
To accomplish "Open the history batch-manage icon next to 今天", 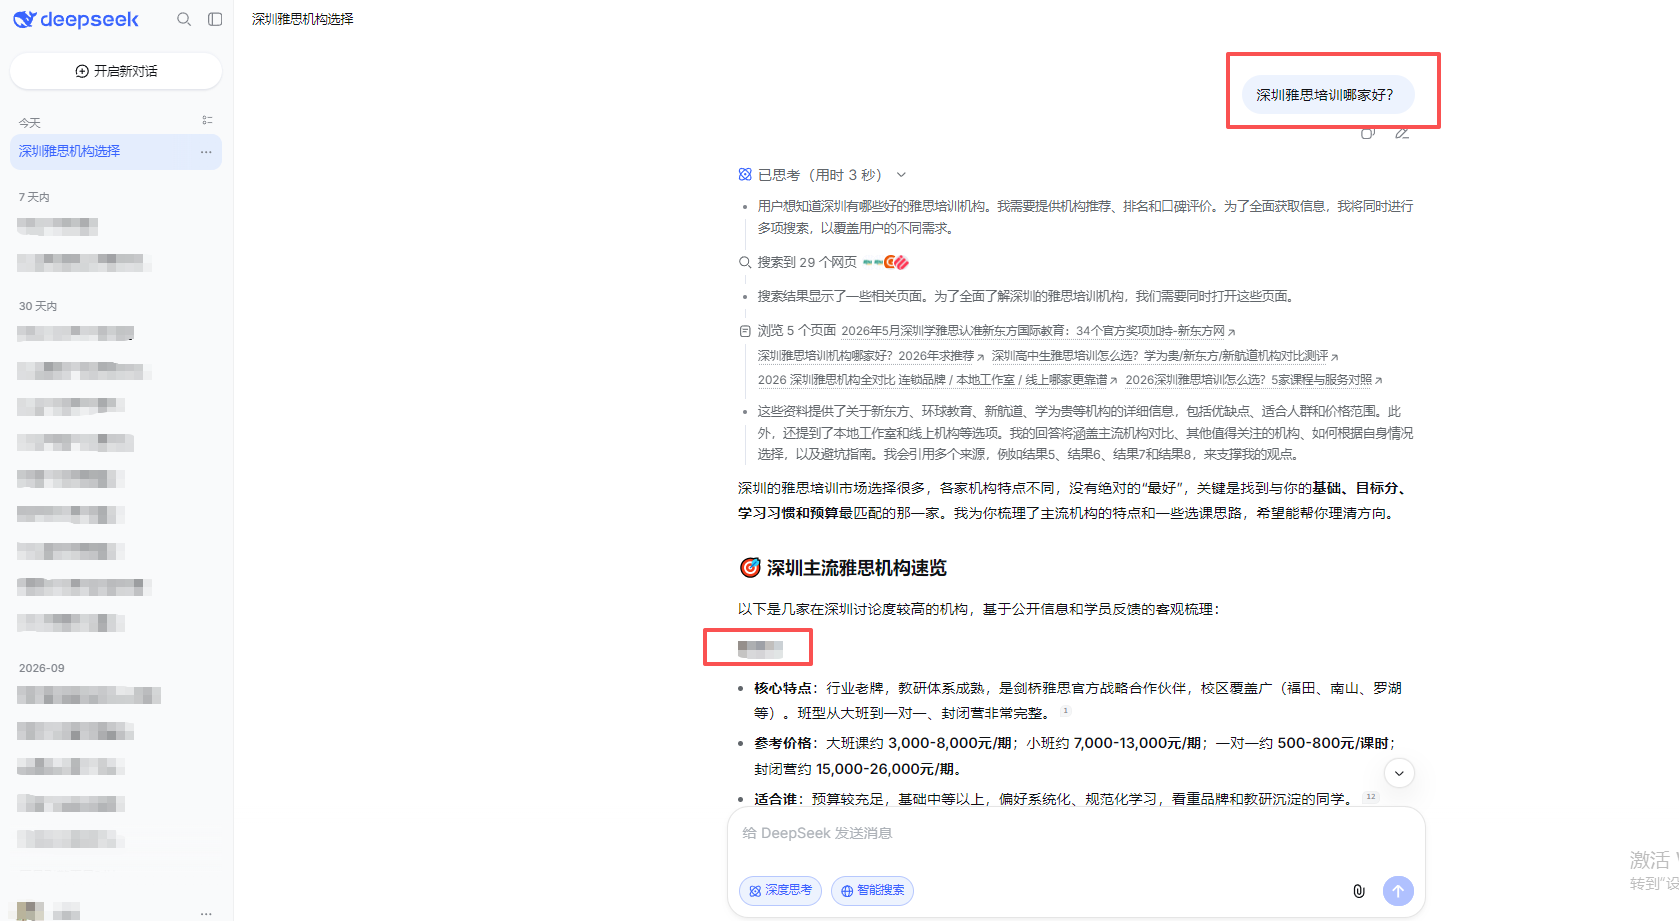I will [207, 120].
